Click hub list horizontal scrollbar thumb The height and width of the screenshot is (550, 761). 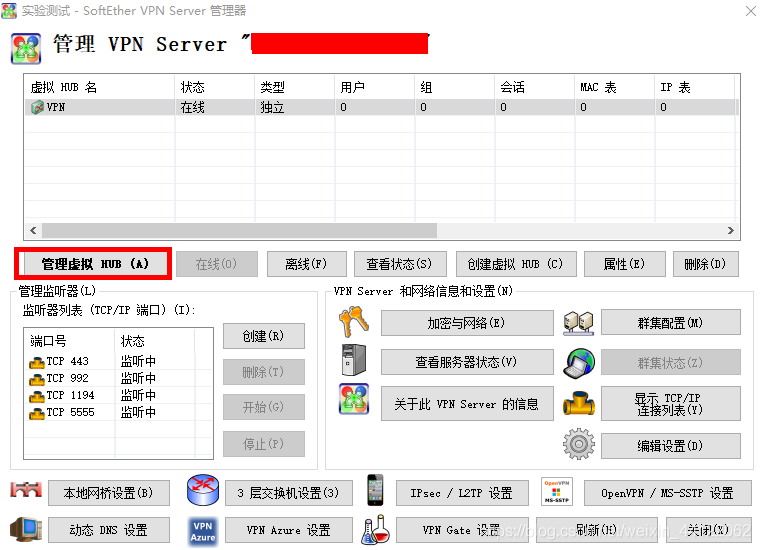(x=239, y=231)
